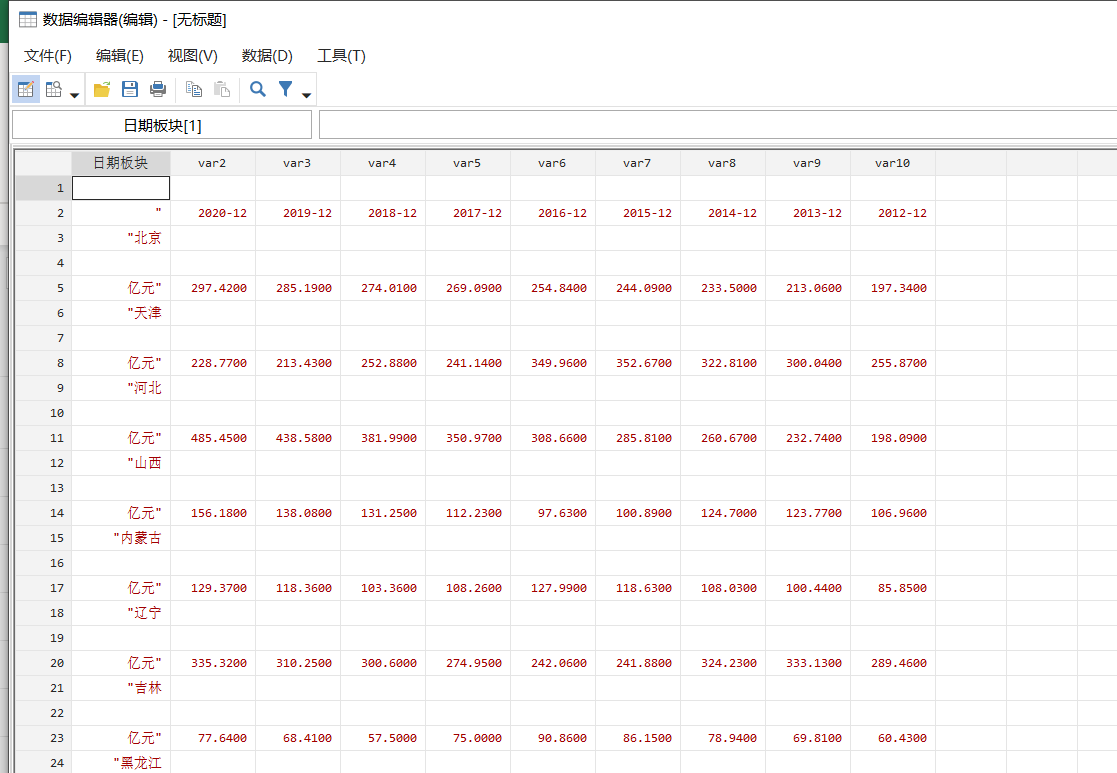Open the 数据(D) menu
Viewport: 1117px width, 773px height.
[x=265, y=56]
